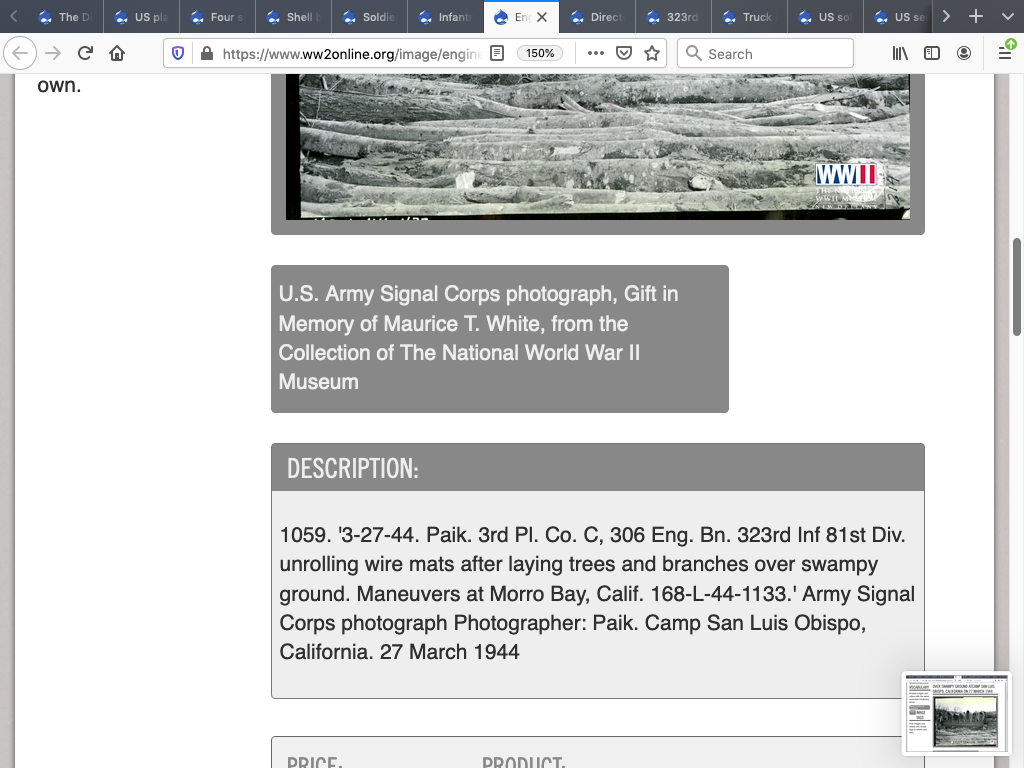Open the Library bookmarks and history
Screen dimensions: 1024x768
(x=900, y=54)
